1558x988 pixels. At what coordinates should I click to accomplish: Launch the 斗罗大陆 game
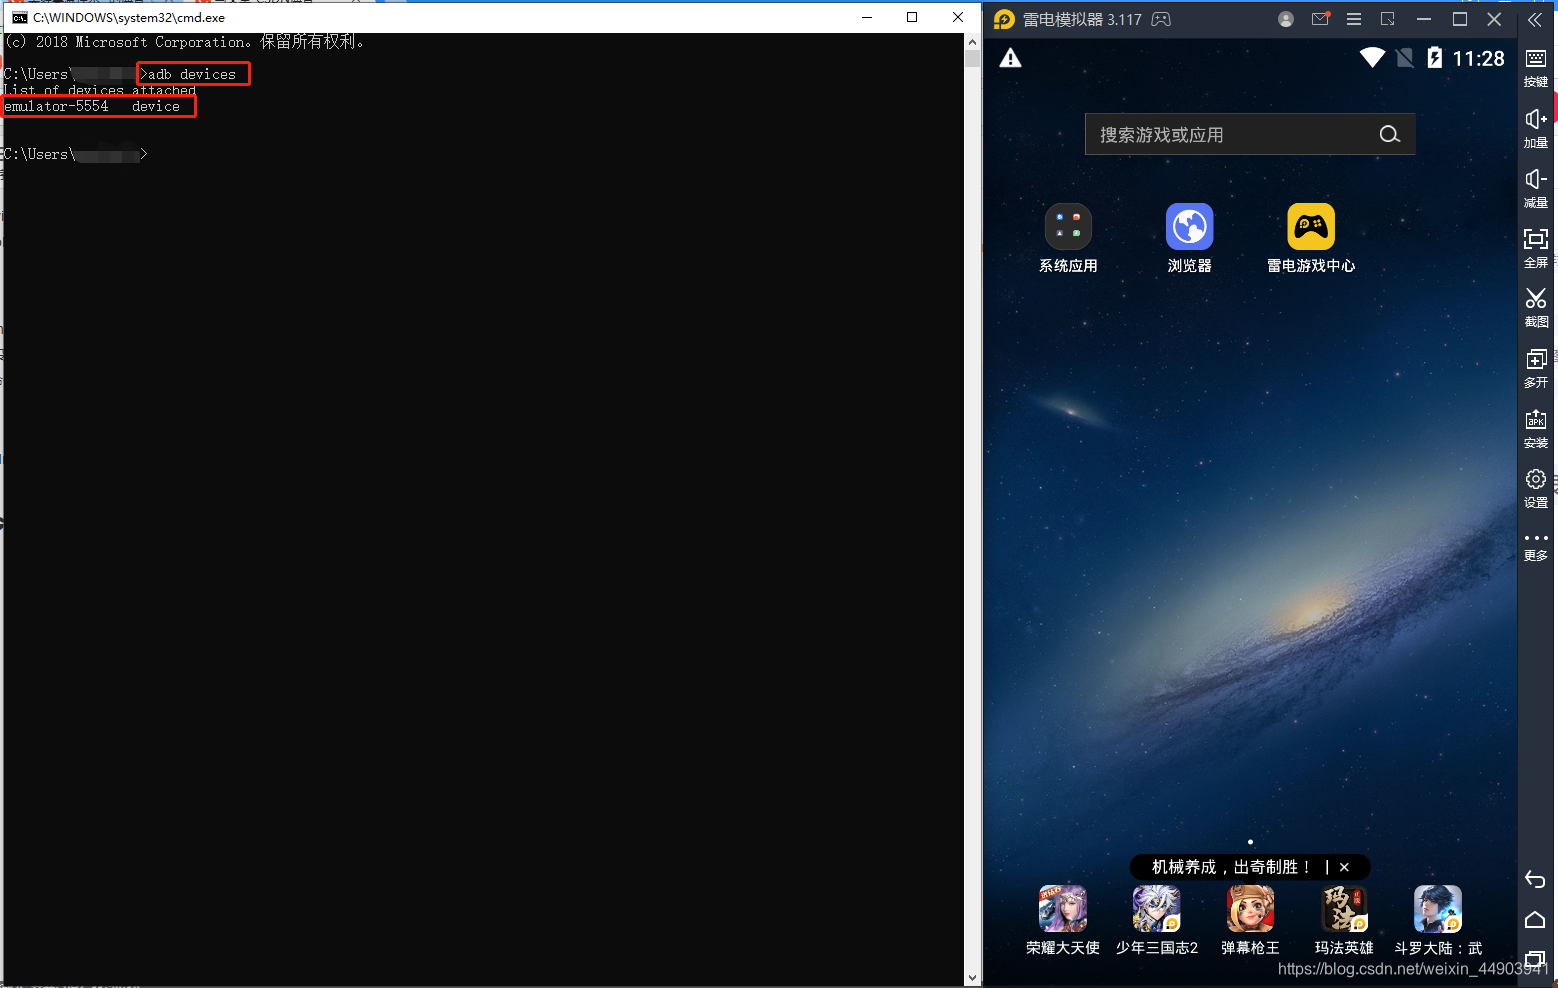1438,909
